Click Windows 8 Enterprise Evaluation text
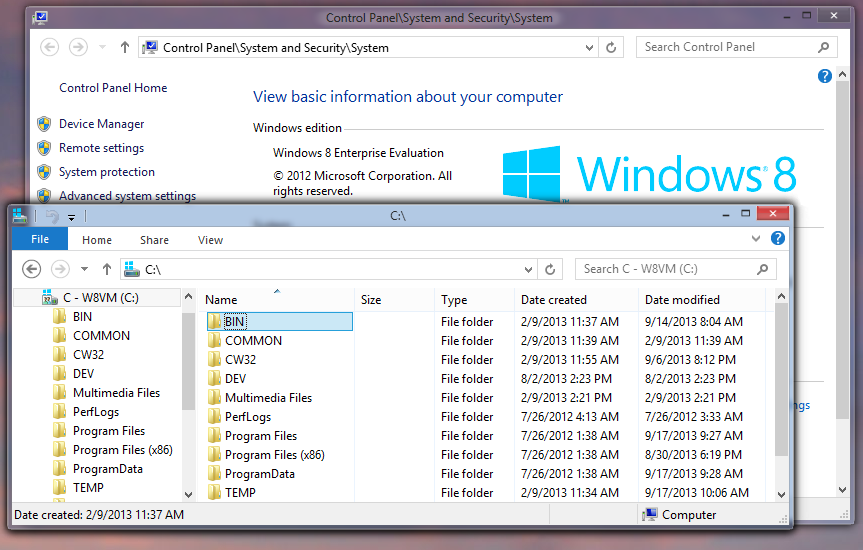The width and height of the screenshot is (863, 550). (x=358, y=153)
